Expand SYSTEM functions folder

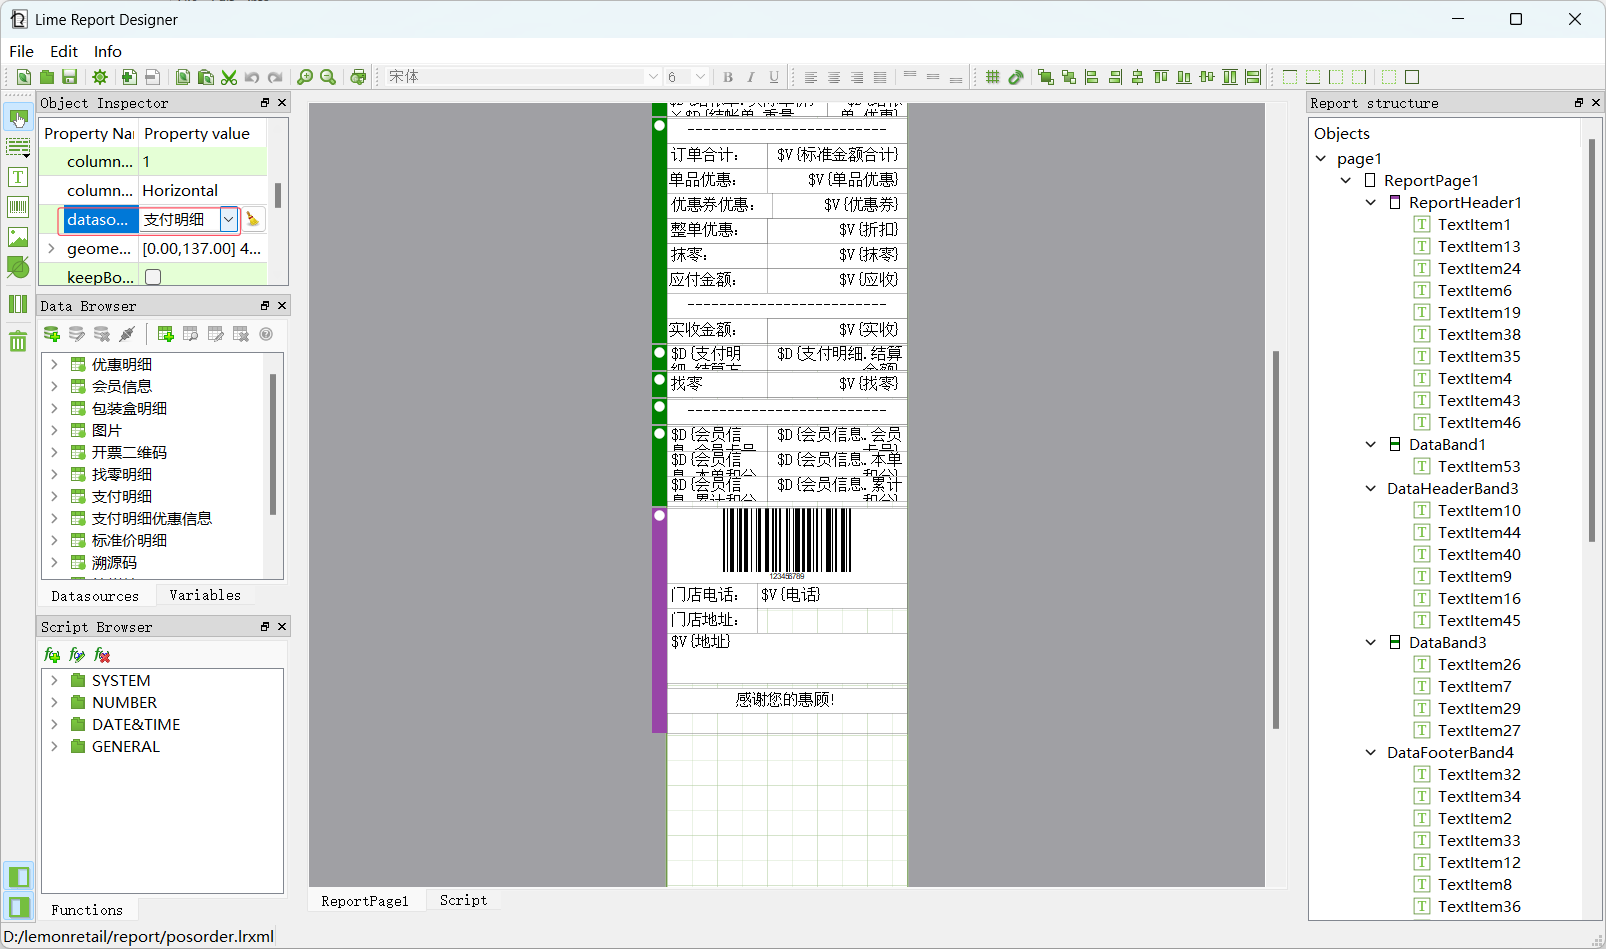coord(54,680)
